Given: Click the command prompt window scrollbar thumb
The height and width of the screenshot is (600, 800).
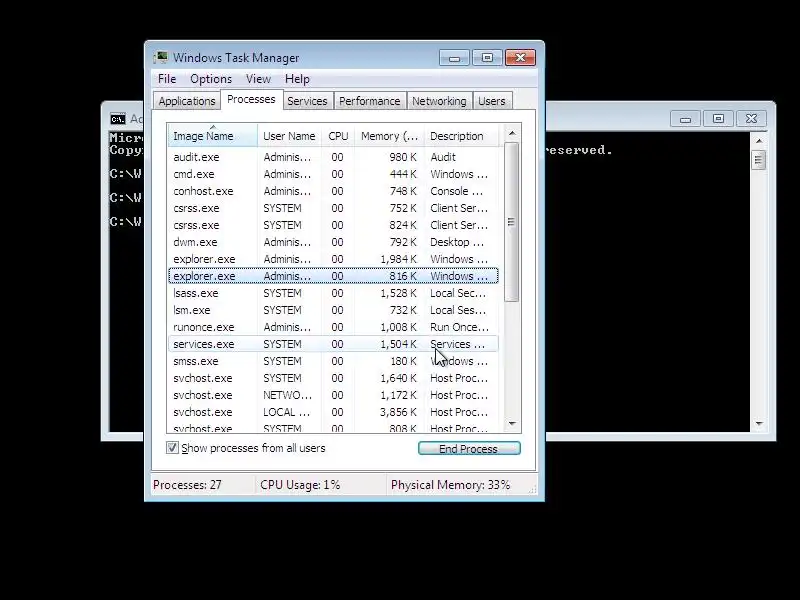Looking at the screenshot, I should click(759, 160).
